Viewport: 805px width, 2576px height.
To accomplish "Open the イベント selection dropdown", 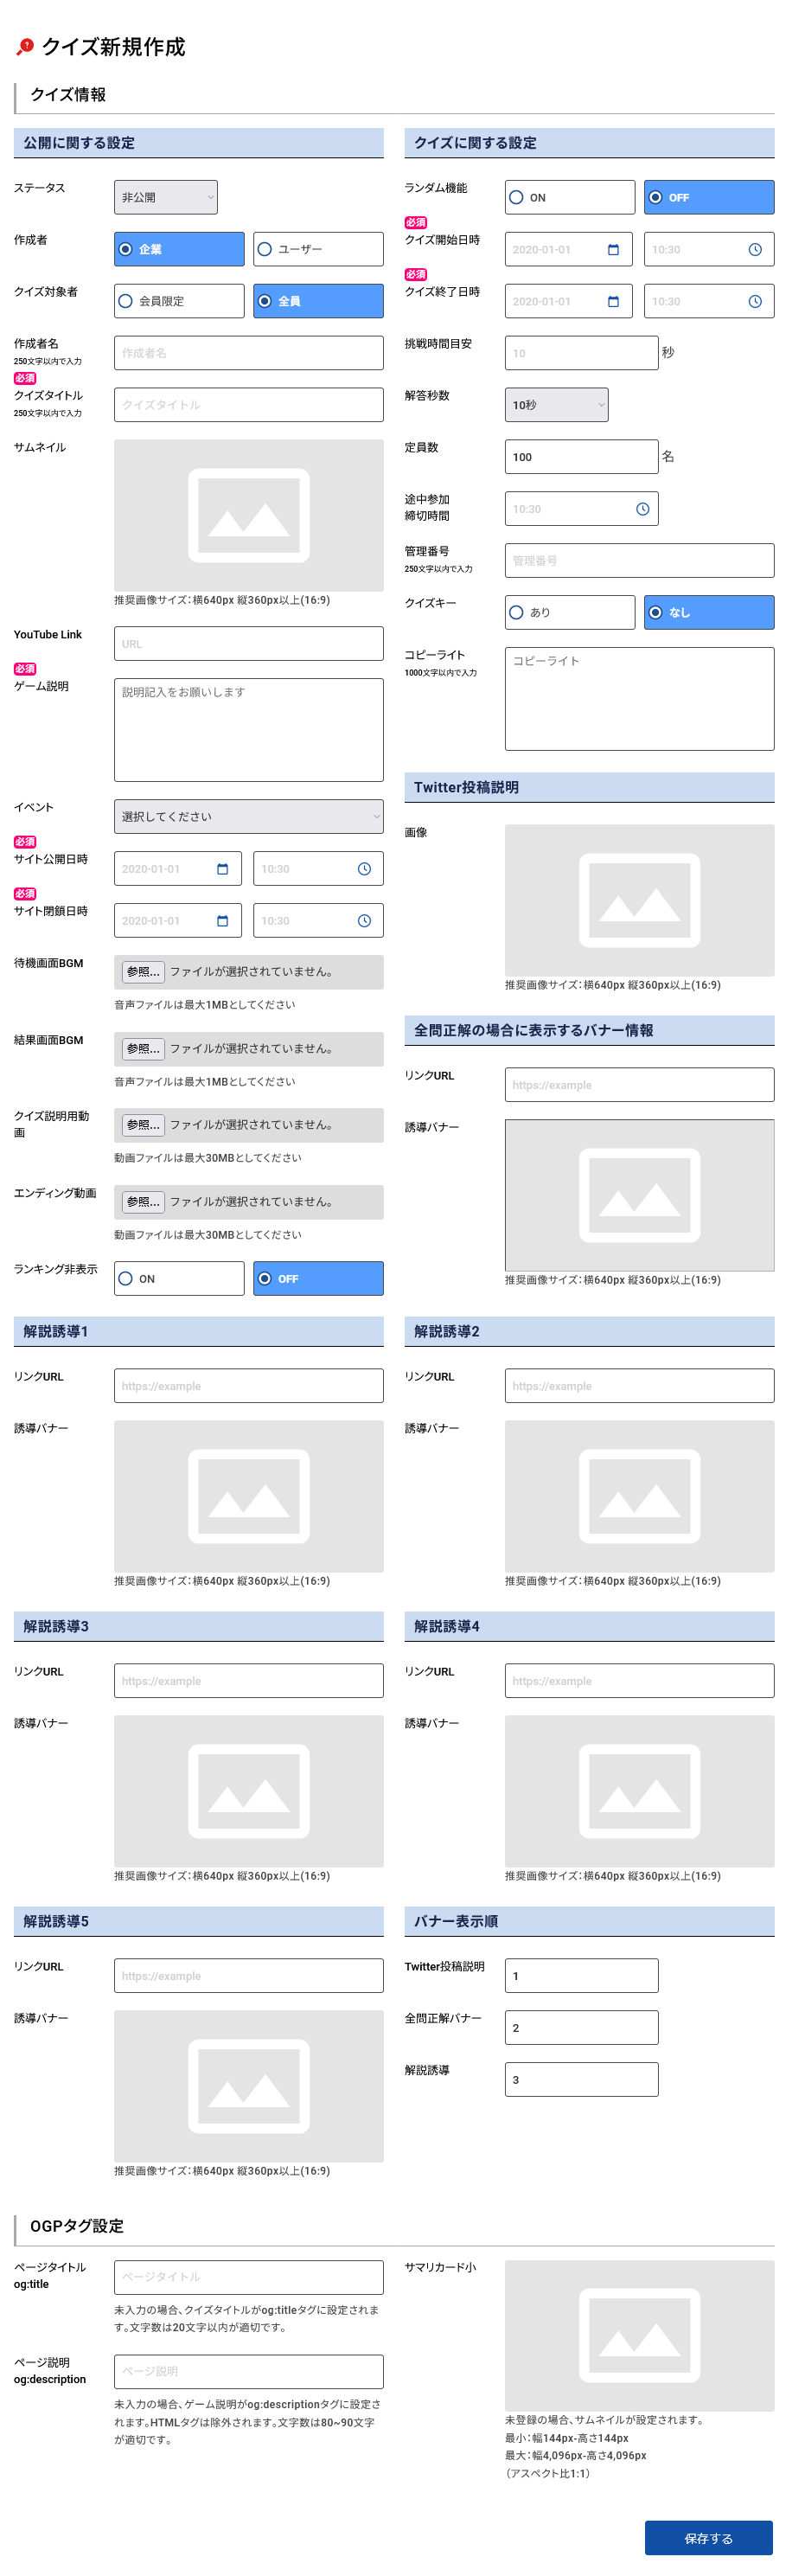I will (248, 817).
